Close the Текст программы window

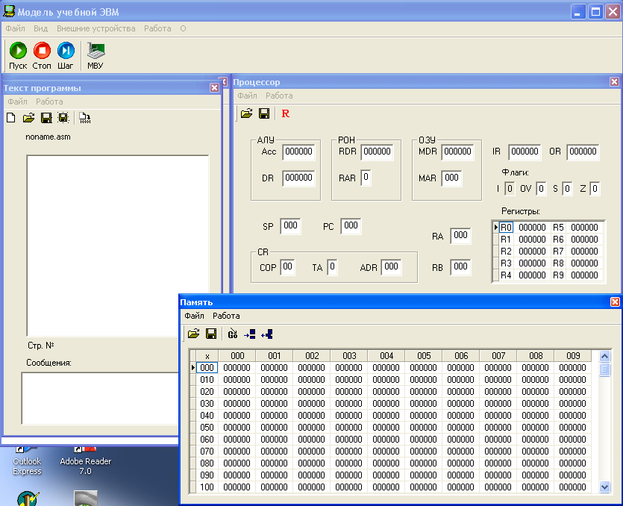[x=214, y=88]
